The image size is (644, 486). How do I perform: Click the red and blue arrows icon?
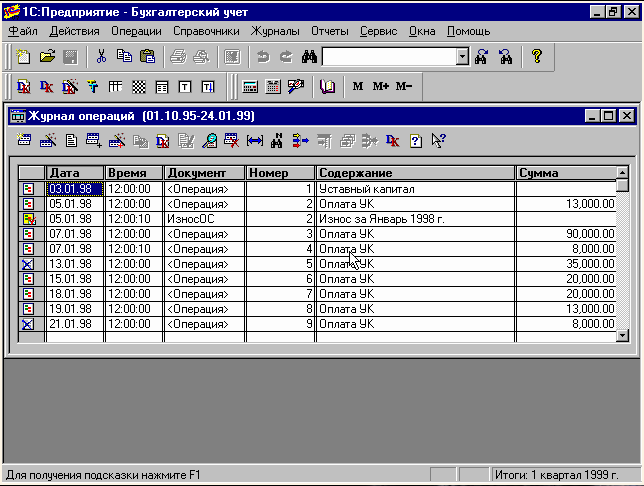point(301,141)
